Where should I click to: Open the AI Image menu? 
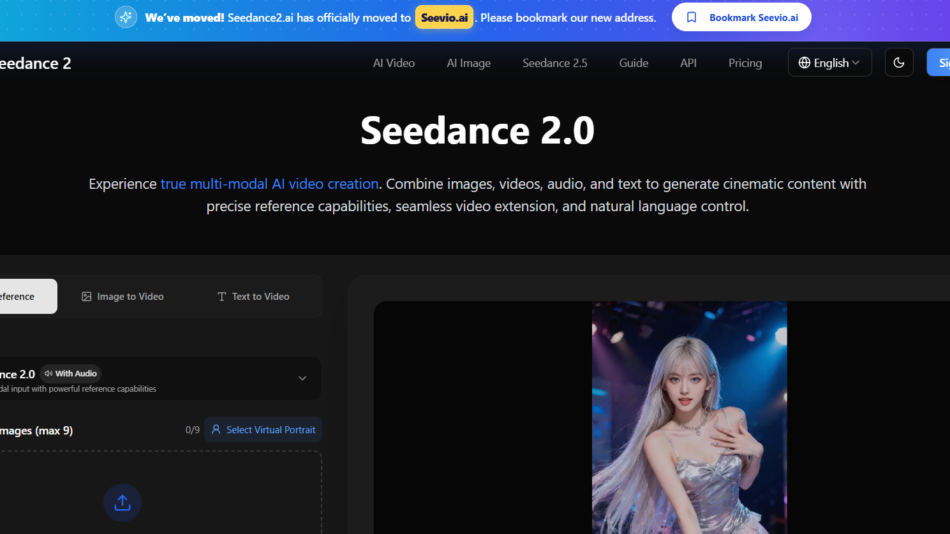468,63
